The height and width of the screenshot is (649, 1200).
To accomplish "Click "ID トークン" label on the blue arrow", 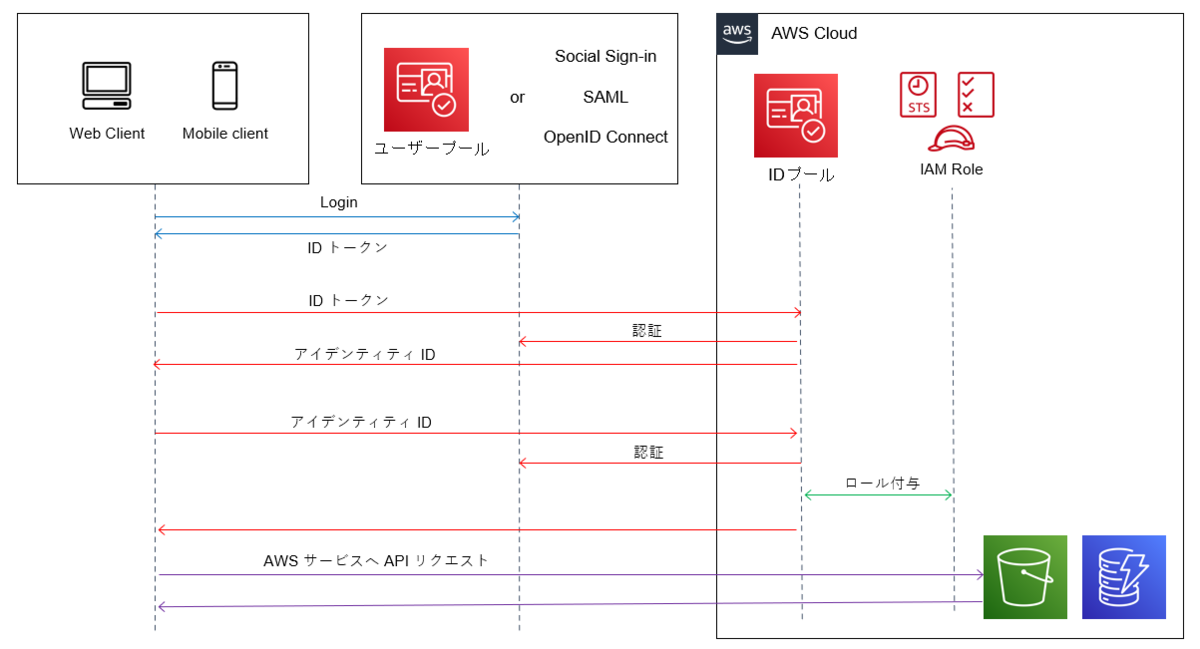I will (x=347, y=247).
